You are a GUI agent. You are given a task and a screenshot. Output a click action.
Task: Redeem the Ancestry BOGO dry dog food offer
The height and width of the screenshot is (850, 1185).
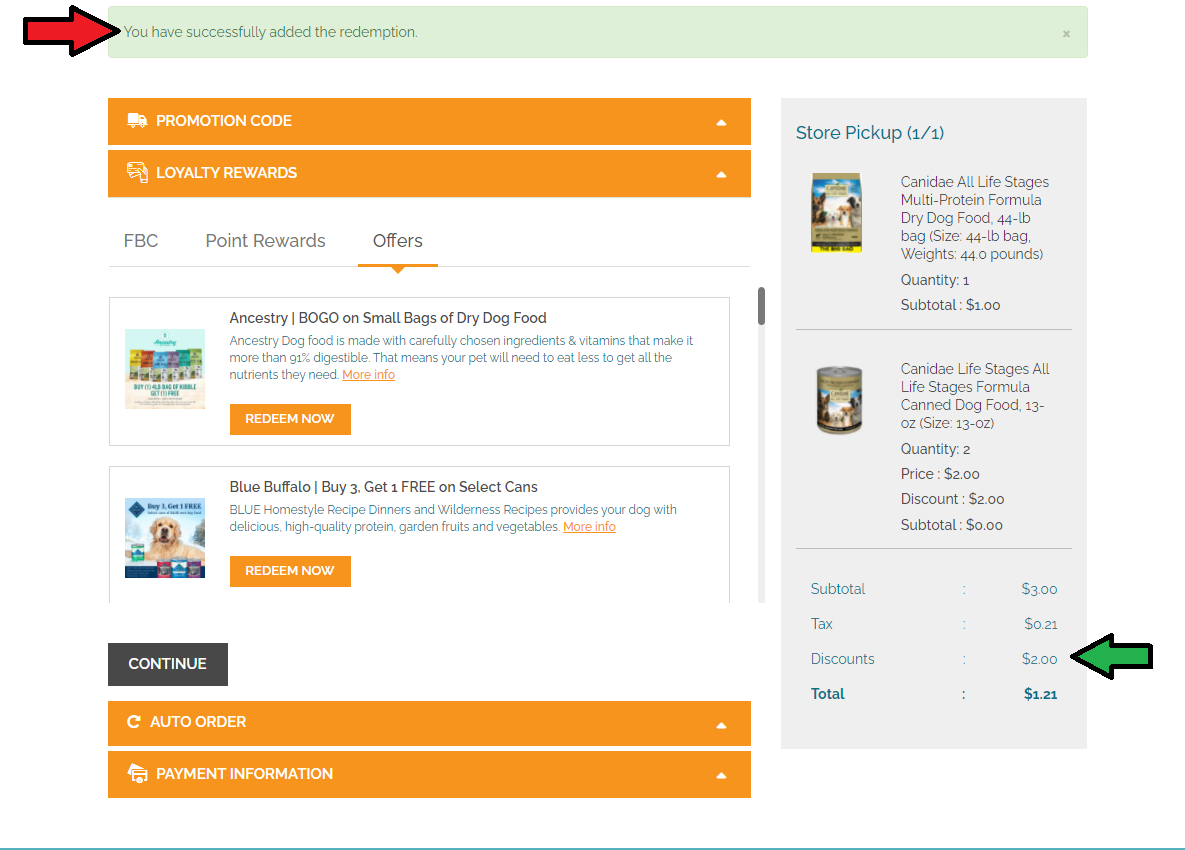[x=290, y=419]
